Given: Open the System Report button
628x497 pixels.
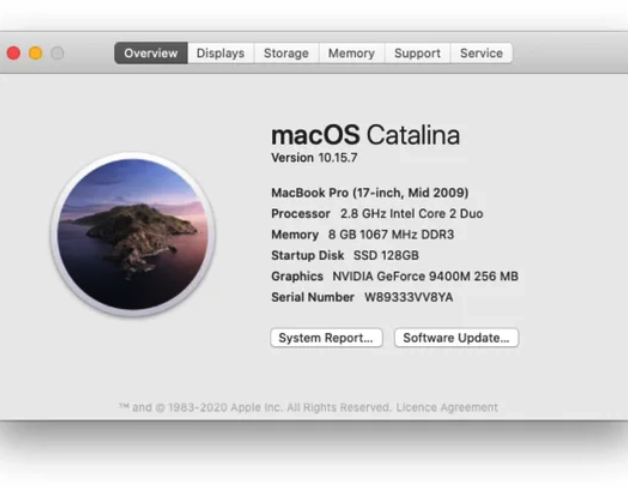Looking at the screenshot, I should tap(326, 338).
